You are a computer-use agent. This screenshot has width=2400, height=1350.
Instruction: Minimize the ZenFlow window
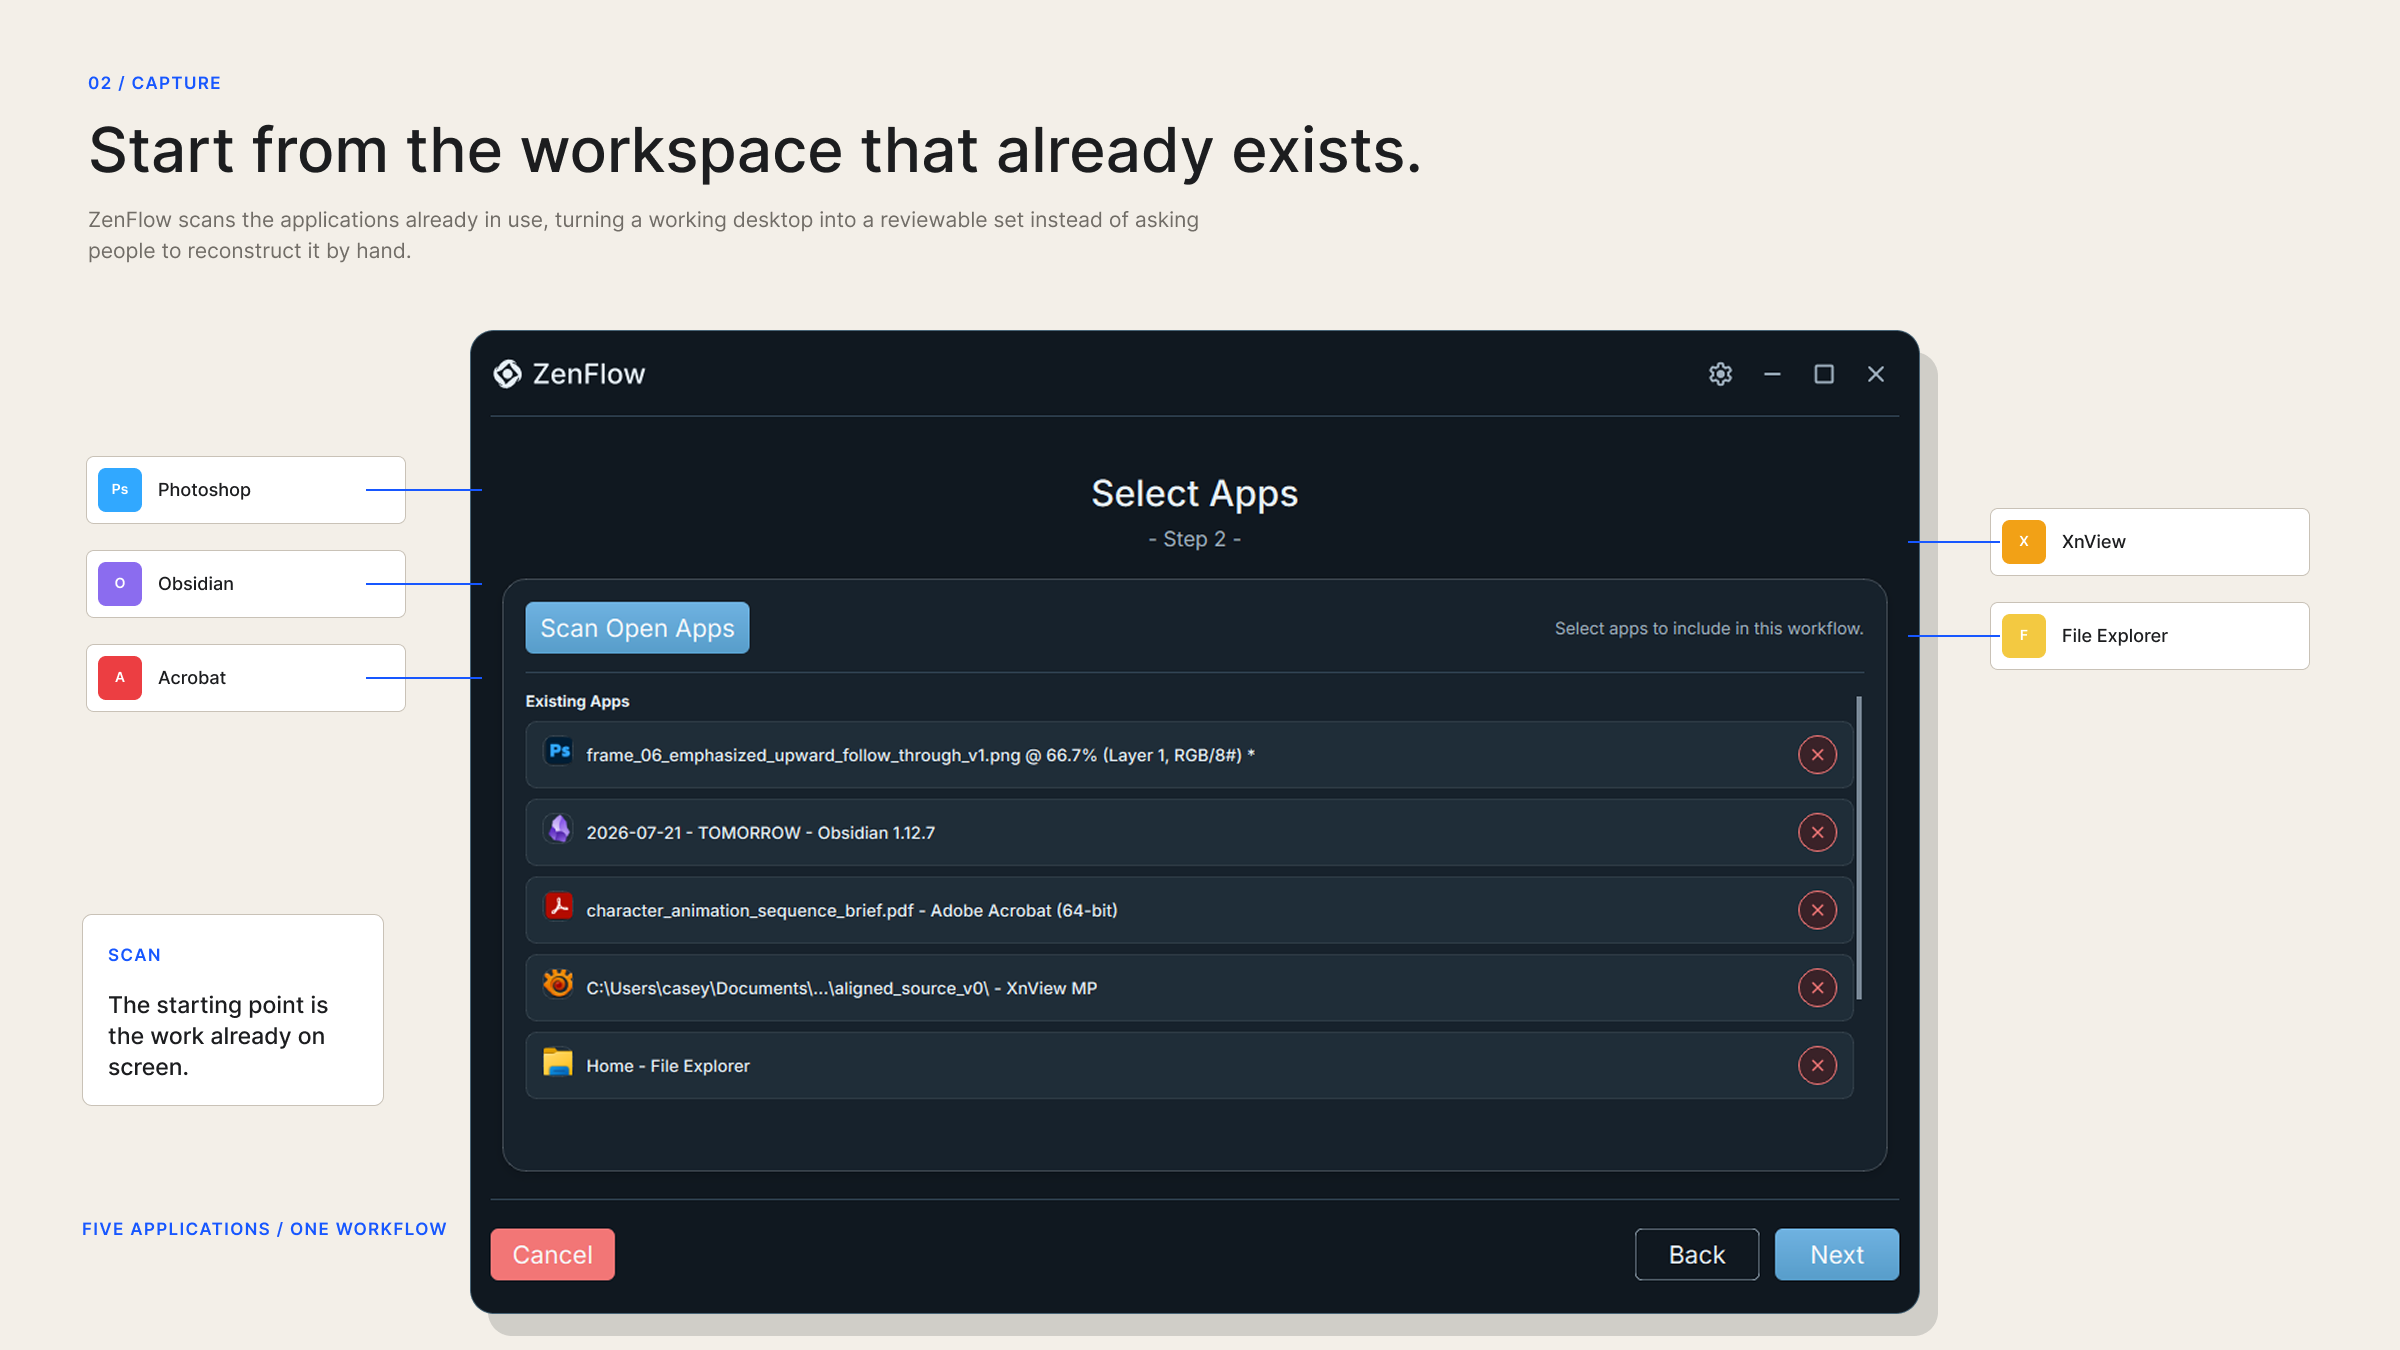[1772, 374]
